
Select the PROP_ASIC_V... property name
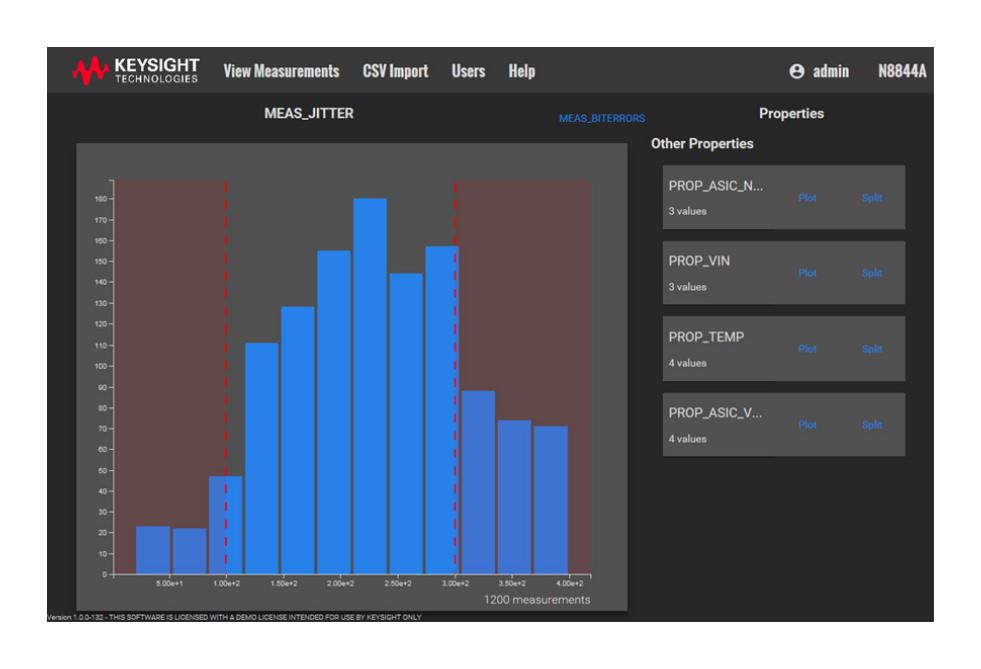pos(715,413)
